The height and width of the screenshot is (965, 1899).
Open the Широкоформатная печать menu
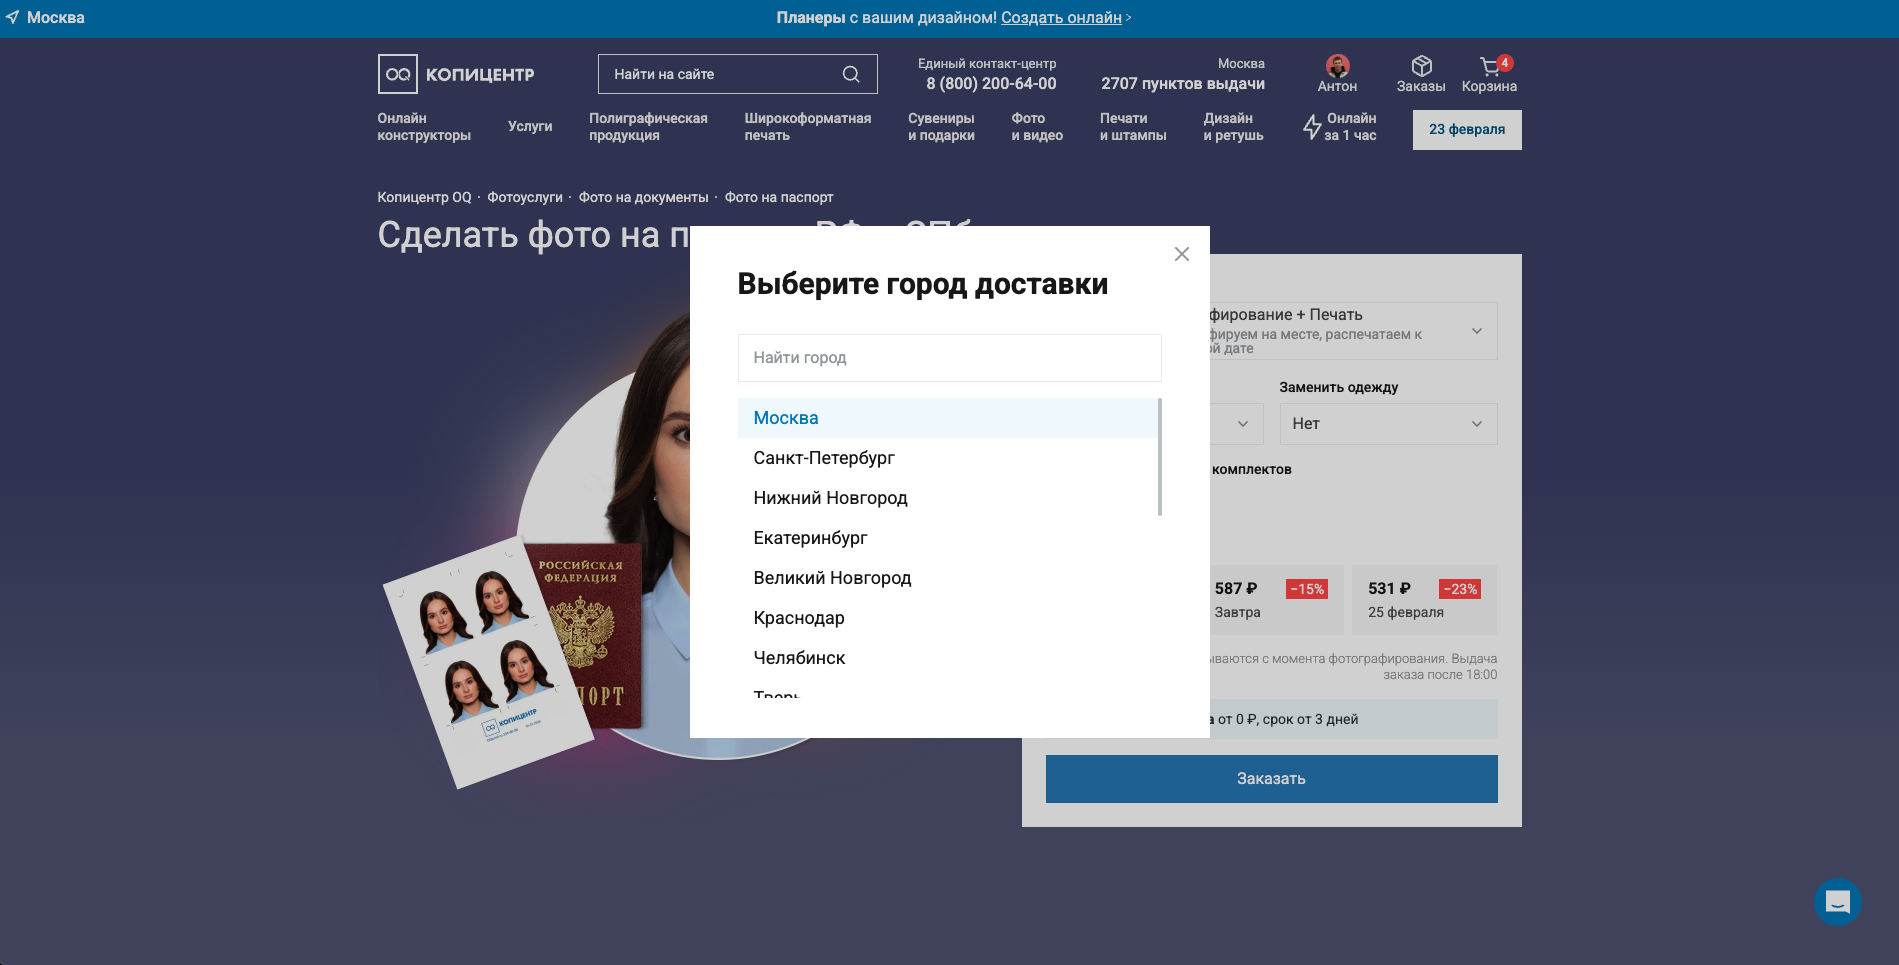[806, 126]
